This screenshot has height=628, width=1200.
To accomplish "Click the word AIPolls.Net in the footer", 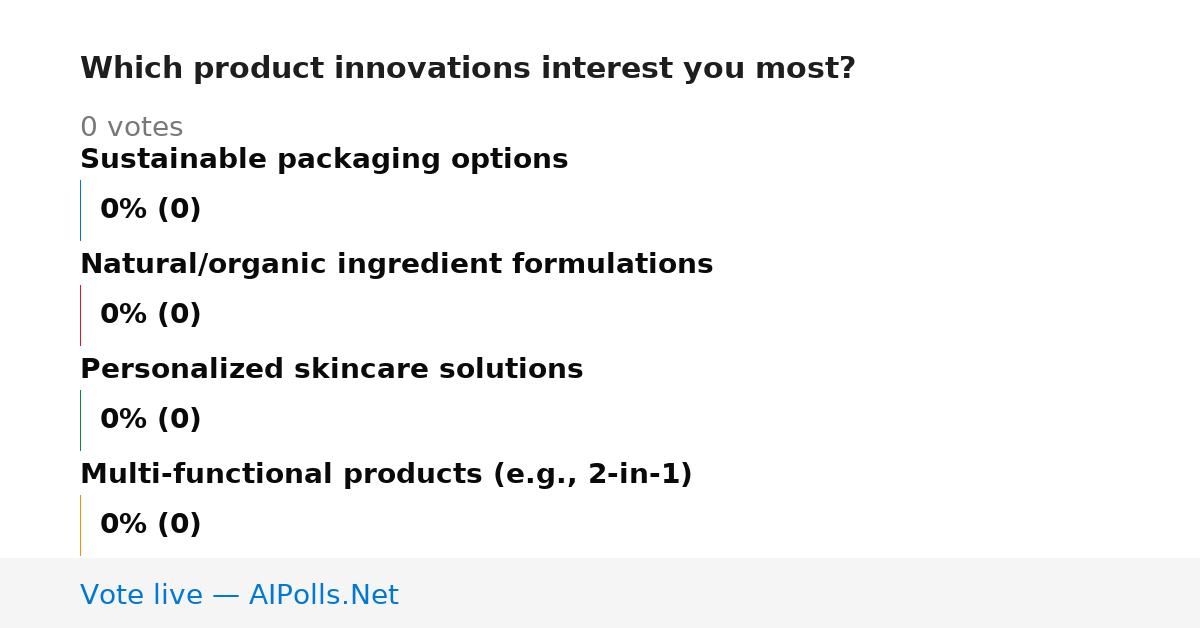I will coord(324,595).
